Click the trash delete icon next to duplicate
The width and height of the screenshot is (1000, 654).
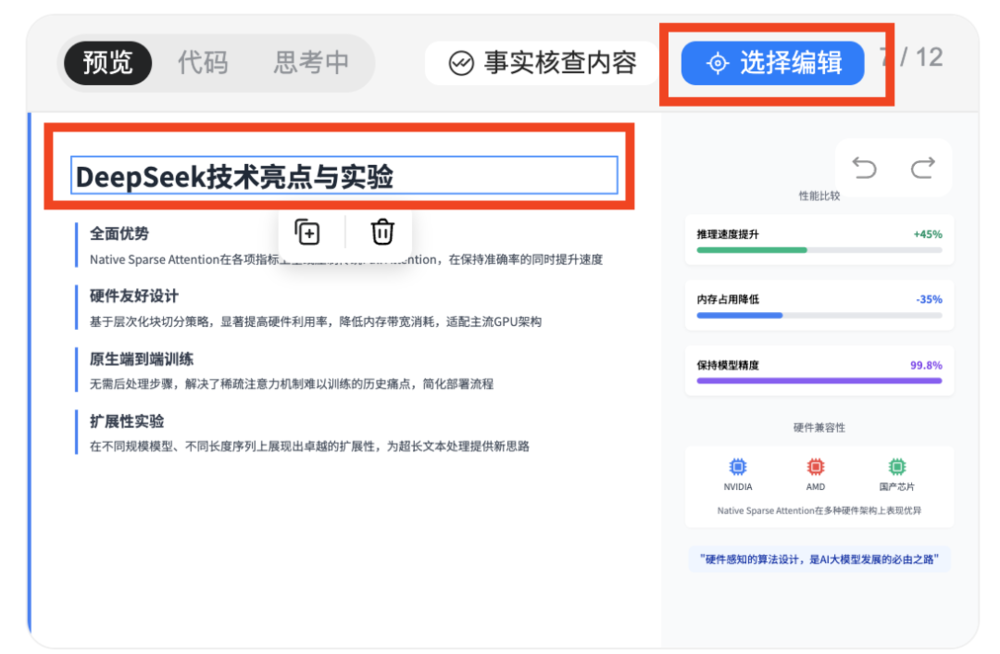(x=381, y=231)
